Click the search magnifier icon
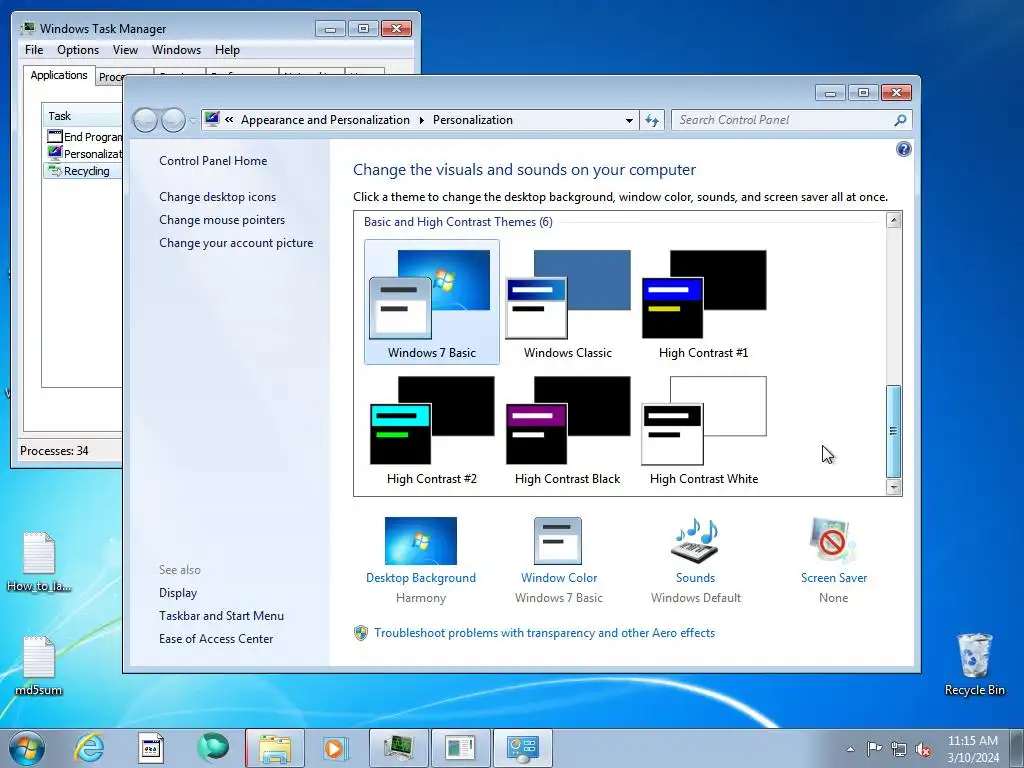Image resolution: width=1024 pixels, height=768 pixels. pyautogui.click(x=900, y=120)
